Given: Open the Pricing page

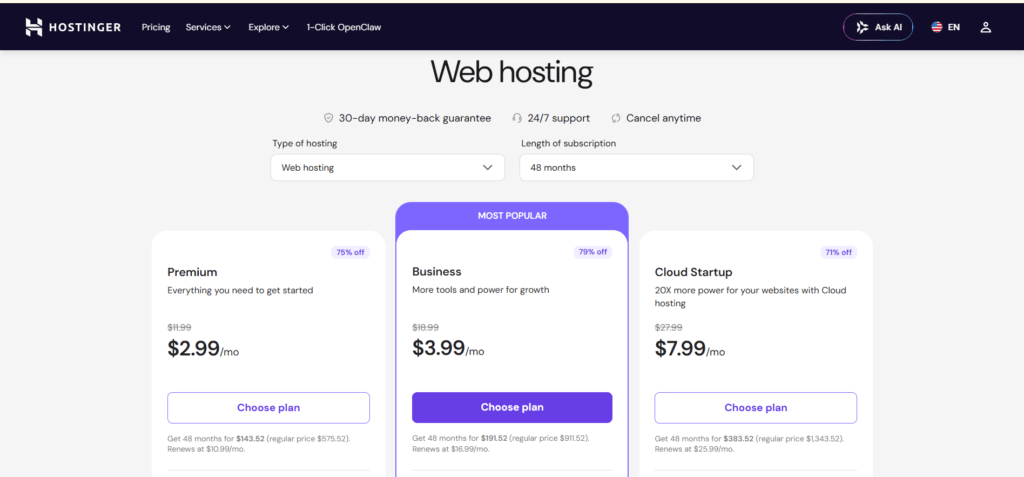Looking at the screenshot, I should coord(155,27).
